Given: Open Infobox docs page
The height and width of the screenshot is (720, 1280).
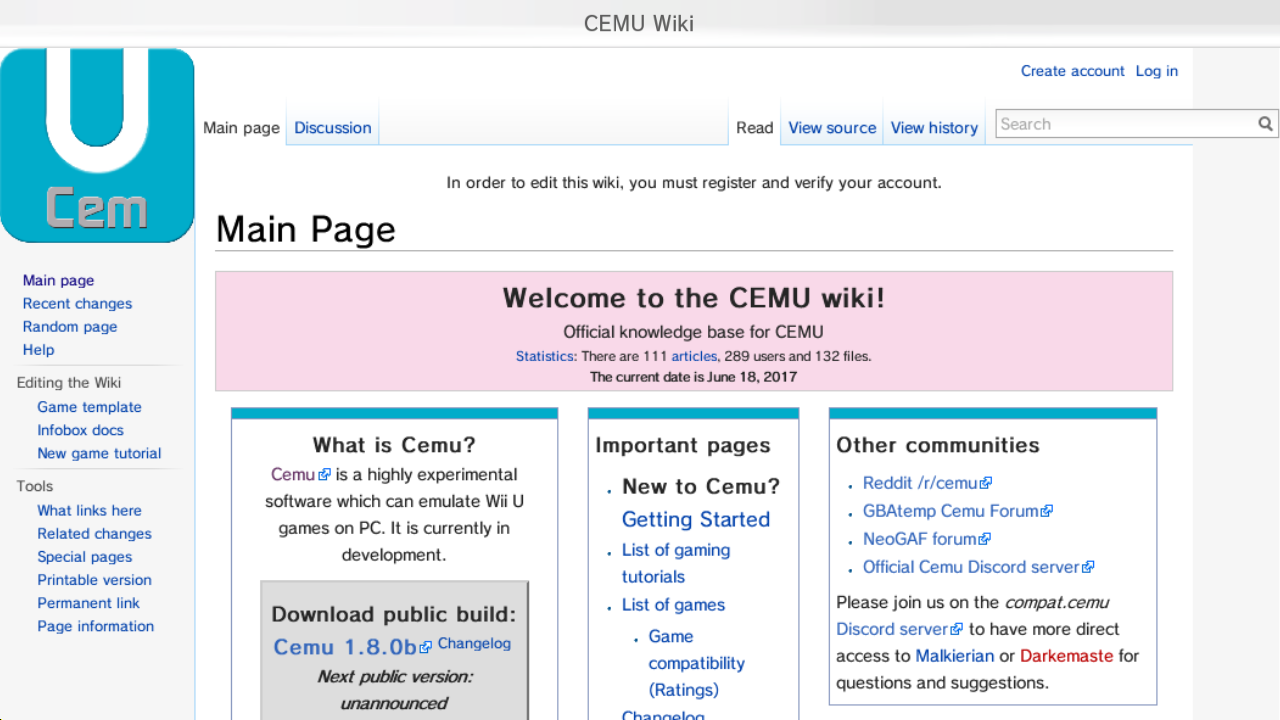Looking at the screenshot, I should [x=80, y=430].
